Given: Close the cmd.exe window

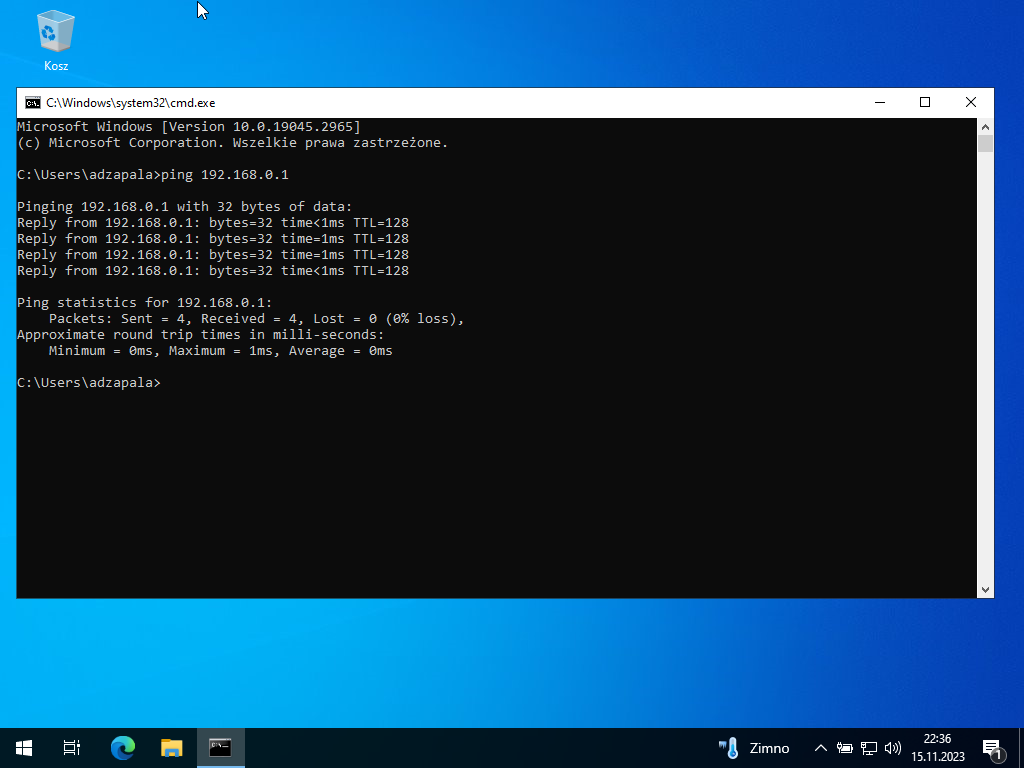Looking at the screenshot, I should pos(970,103).
